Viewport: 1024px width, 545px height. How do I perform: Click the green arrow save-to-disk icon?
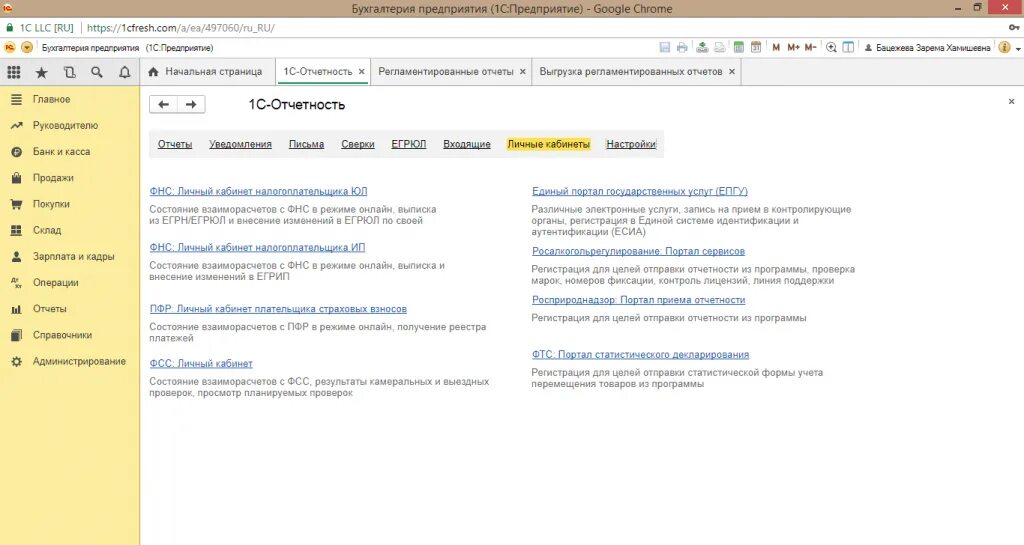(x=702, y=47)
